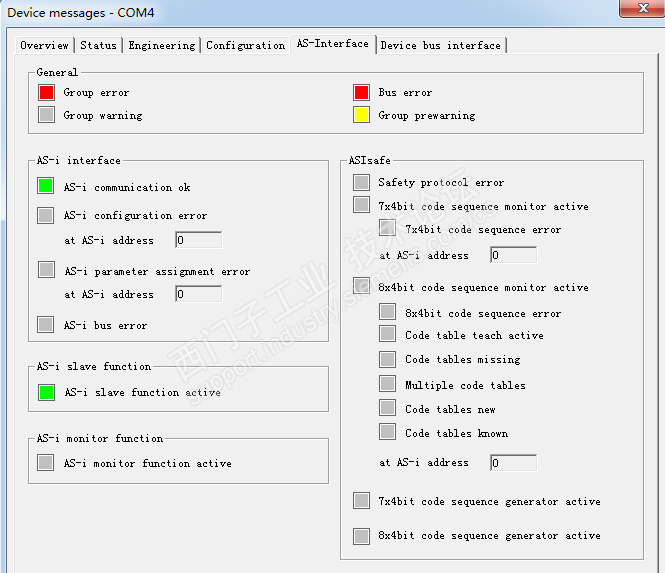Screen dimensions: 665x573
Task: Open the Engineering tab
Action: click(161, 45)
